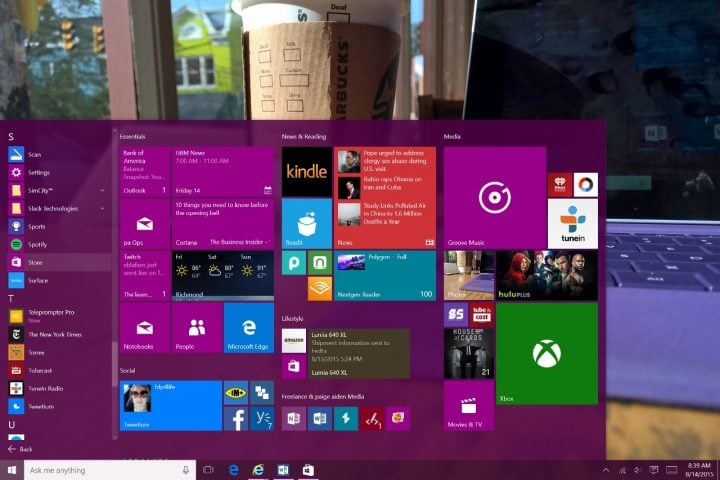Image resolution: width=720 pixels, height=480 pixels.
Task: Open the orange Audible tile
Action: tap(320, 288)
